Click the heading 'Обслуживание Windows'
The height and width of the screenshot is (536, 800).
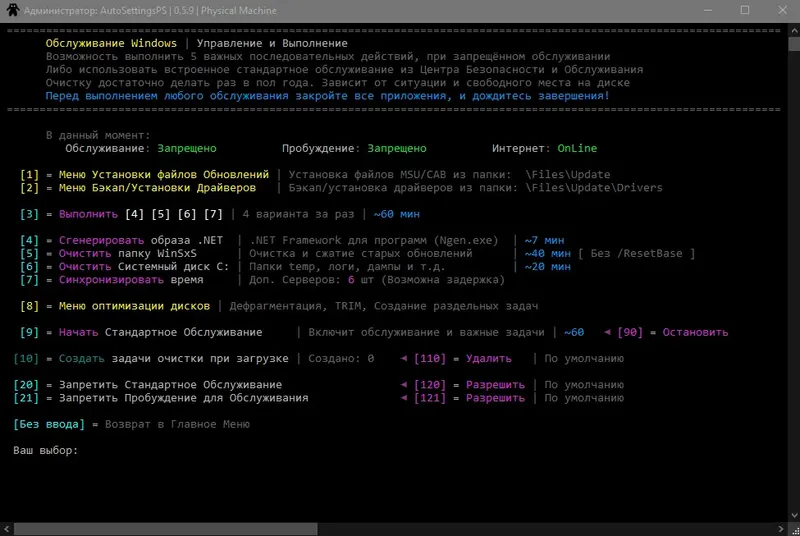pyautogui.click(x=111, y=43)
